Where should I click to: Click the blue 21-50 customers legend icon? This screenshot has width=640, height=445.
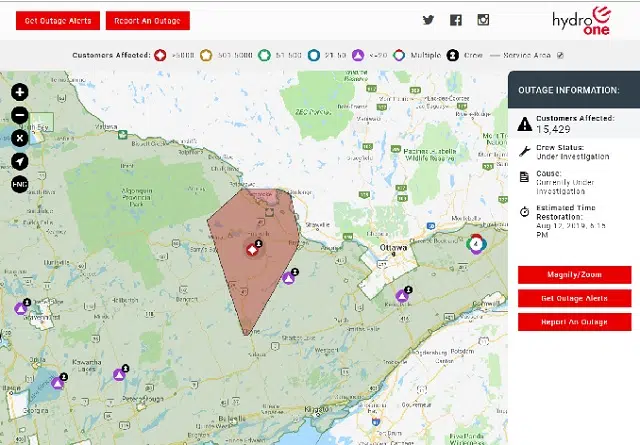[x=313, y=55]
